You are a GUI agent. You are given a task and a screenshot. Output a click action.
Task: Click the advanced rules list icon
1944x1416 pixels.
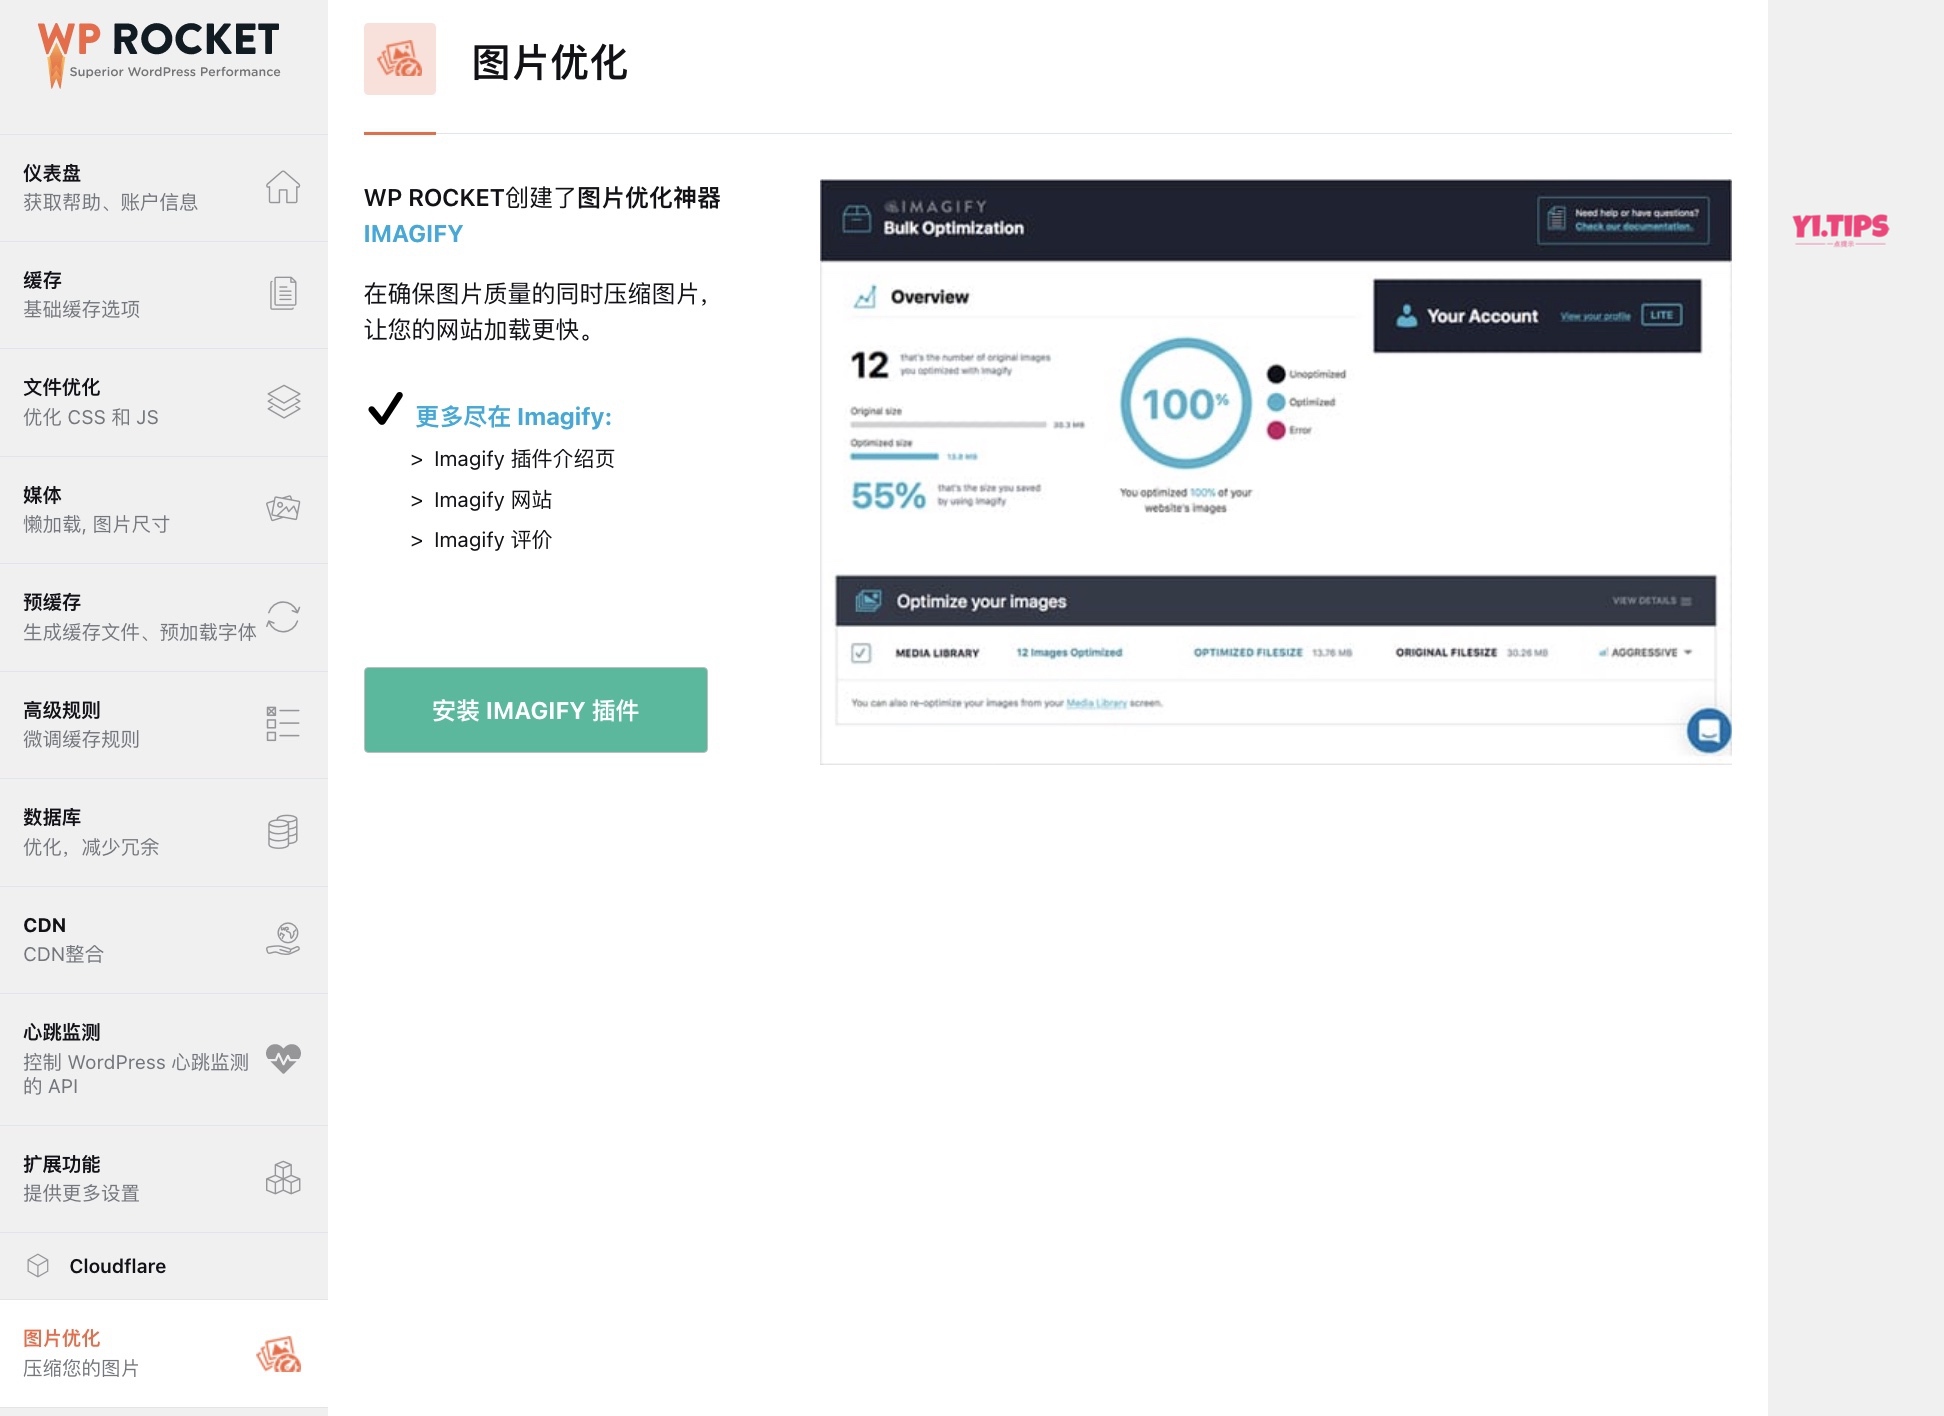[283, 724]
